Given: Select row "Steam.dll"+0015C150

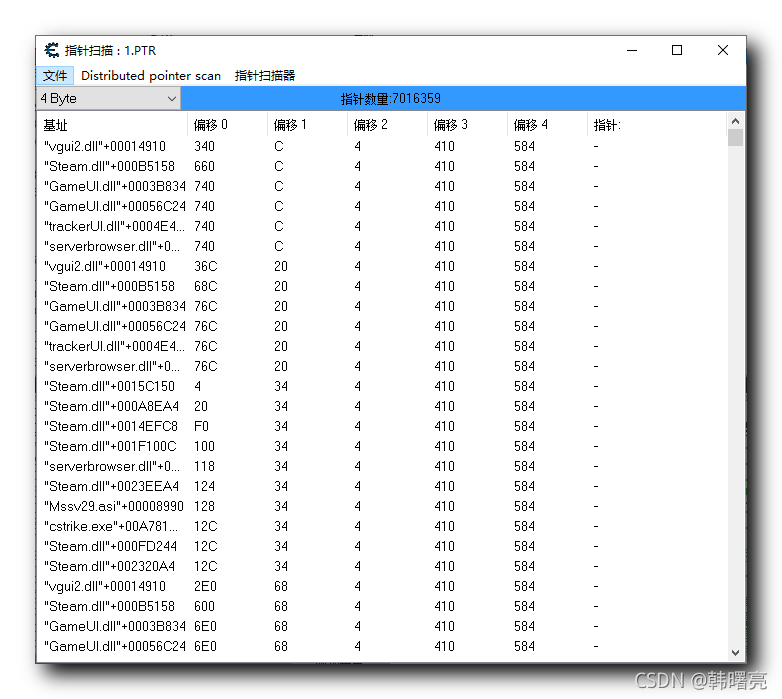Looking at the screenshot, I should (x=382, y=386).
